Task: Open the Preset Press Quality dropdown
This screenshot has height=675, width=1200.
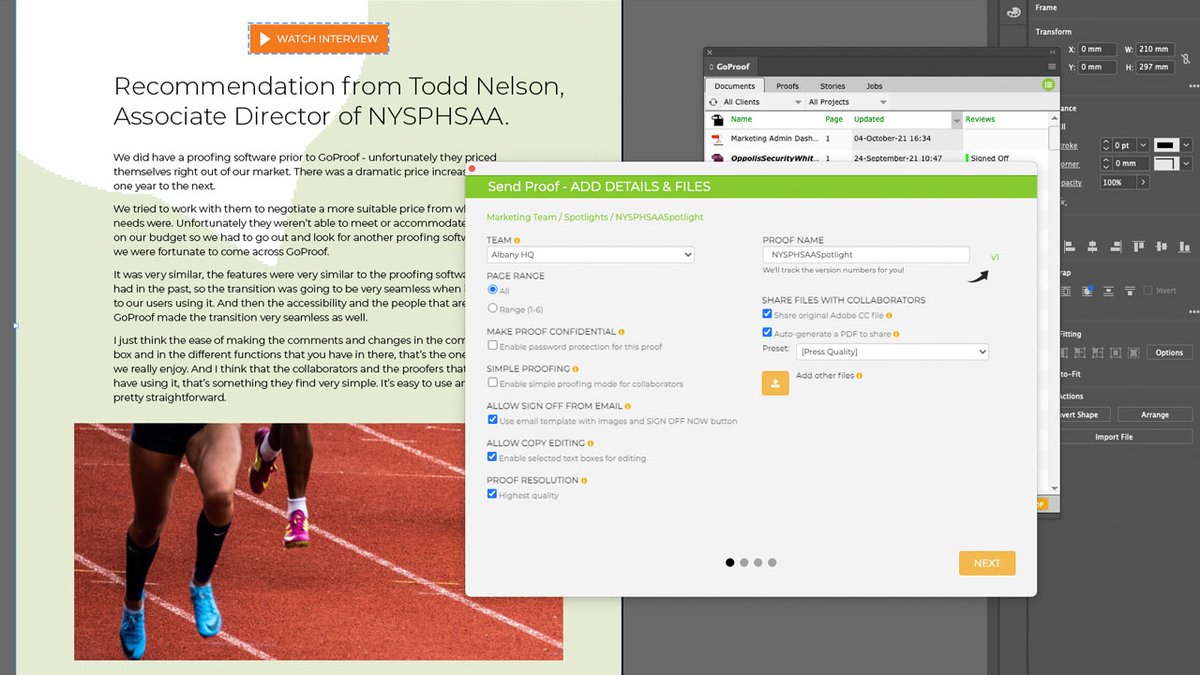Action: pos(892,352)
